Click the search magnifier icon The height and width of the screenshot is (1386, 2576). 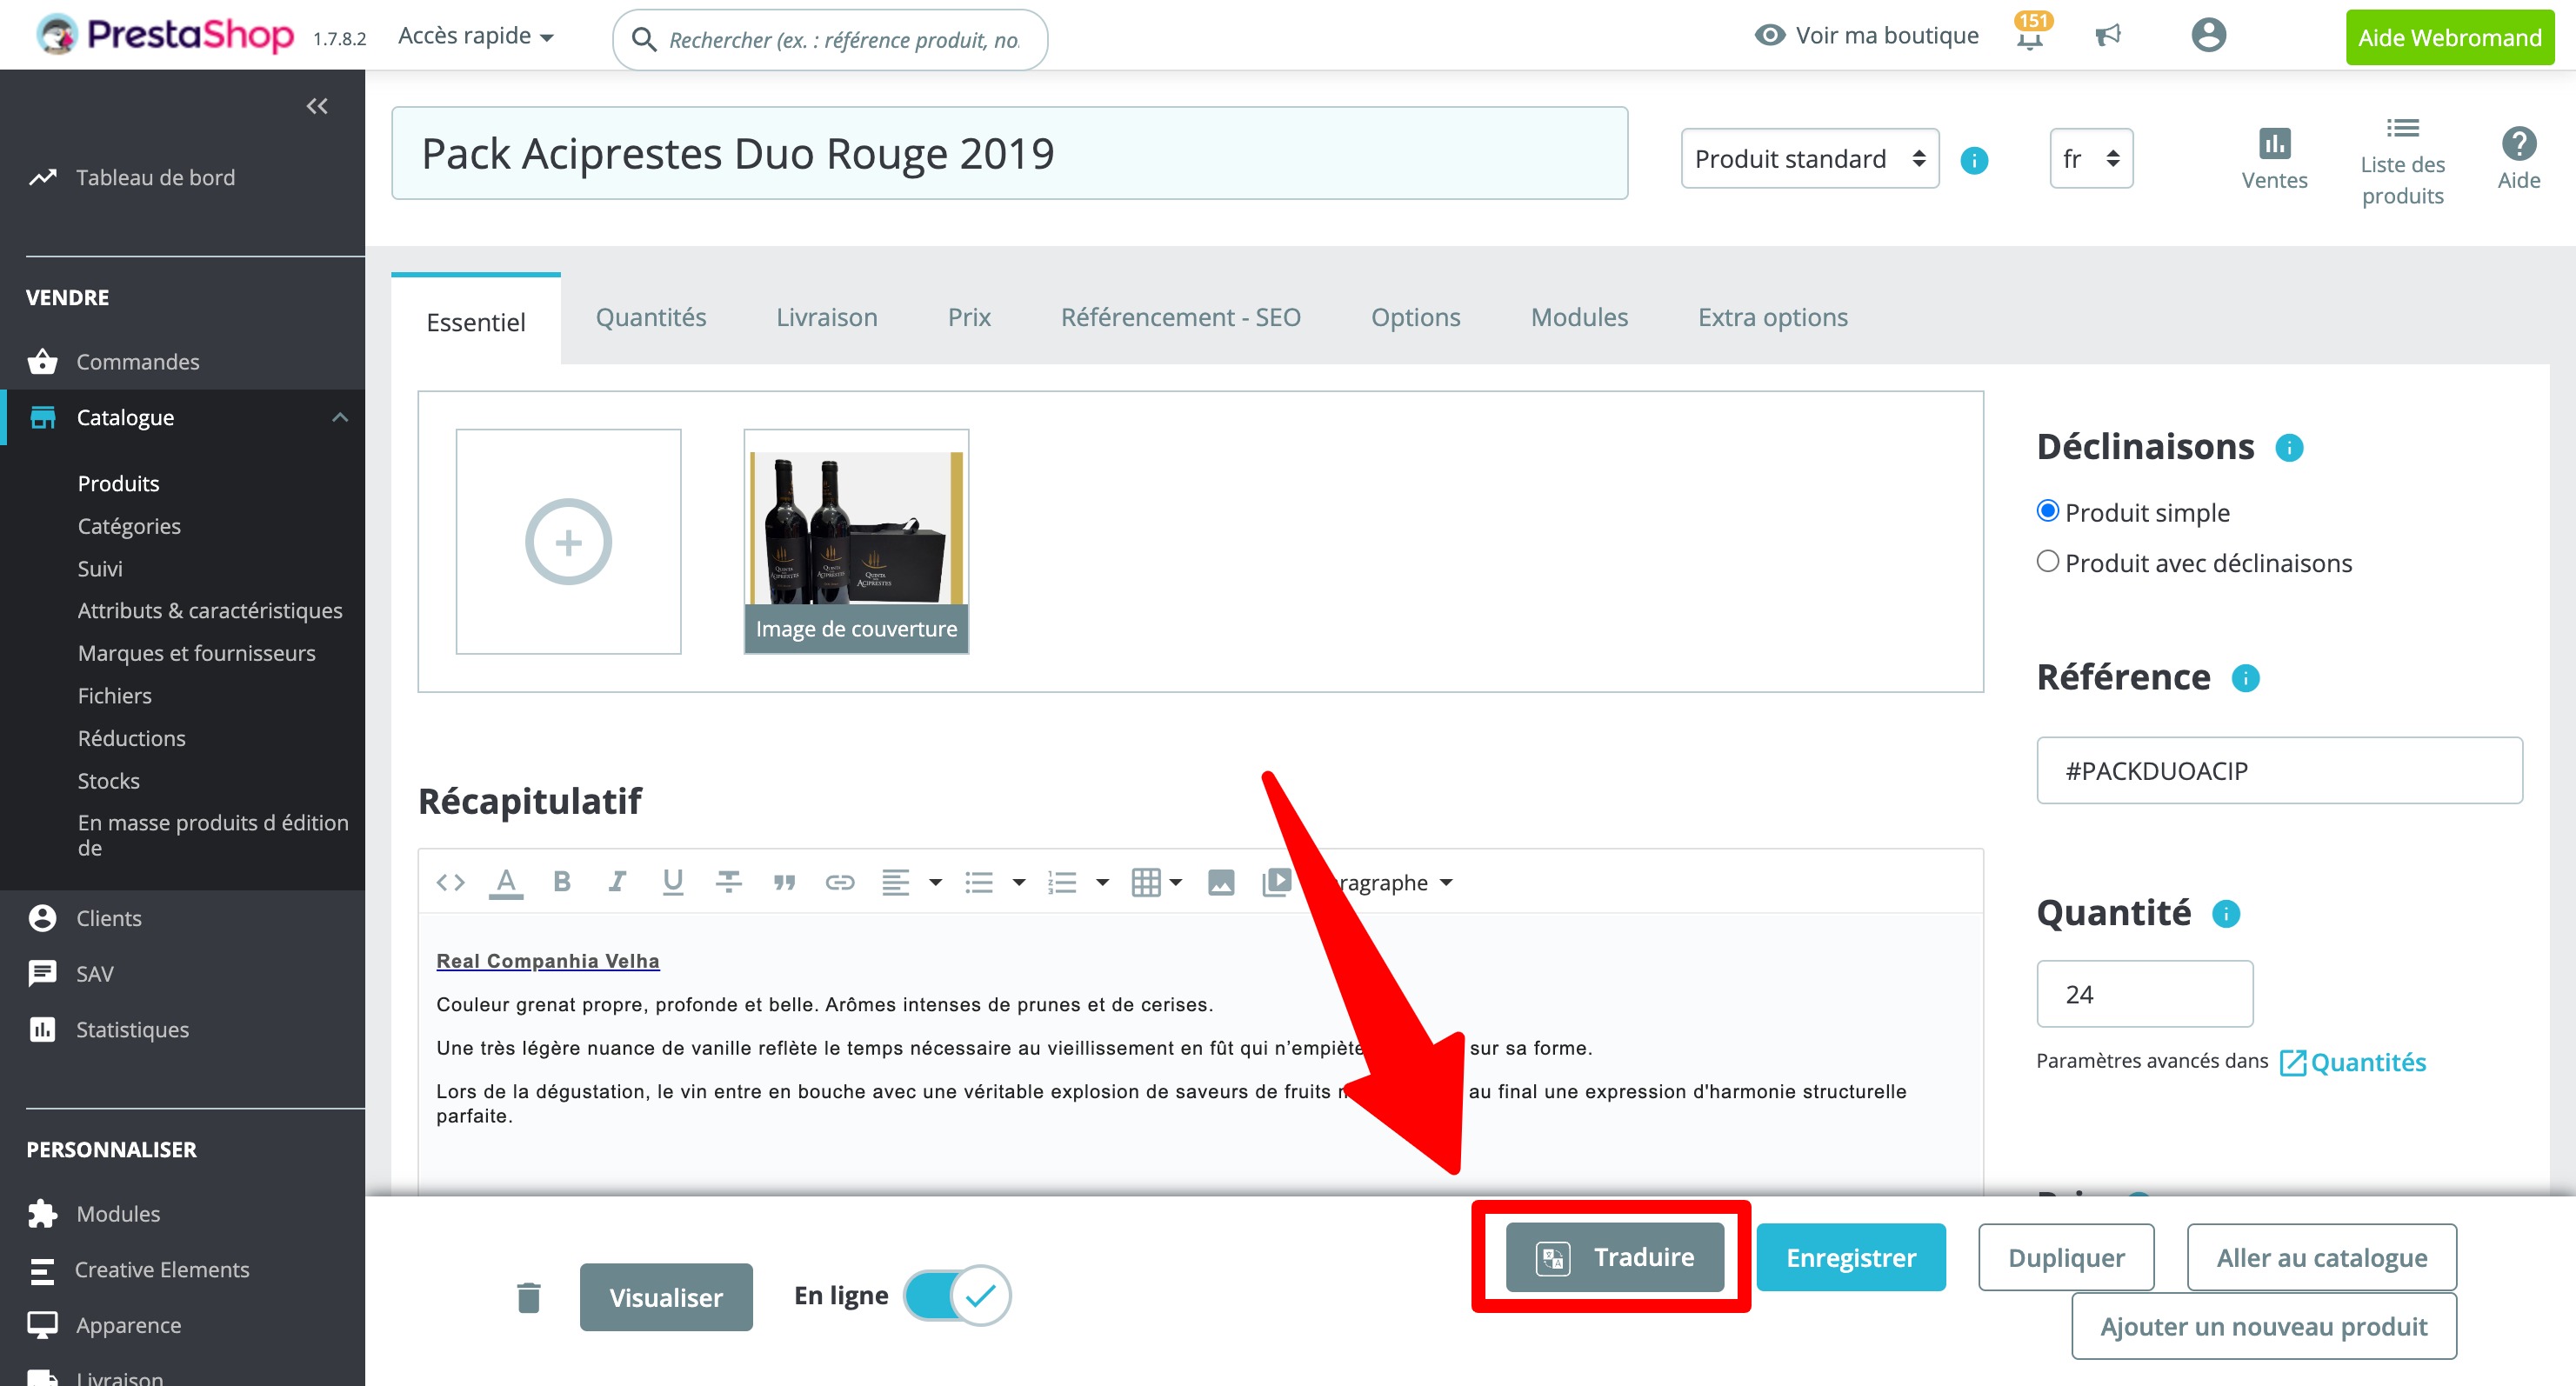pyautogui.click(x=644, y=40)
